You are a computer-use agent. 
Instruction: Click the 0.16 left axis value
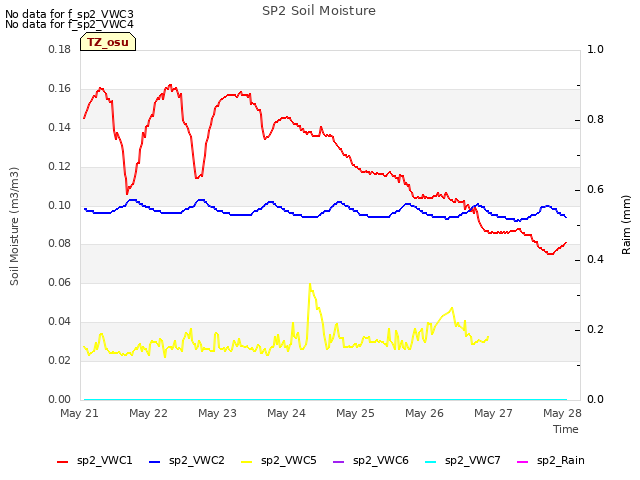coord(60,89)
